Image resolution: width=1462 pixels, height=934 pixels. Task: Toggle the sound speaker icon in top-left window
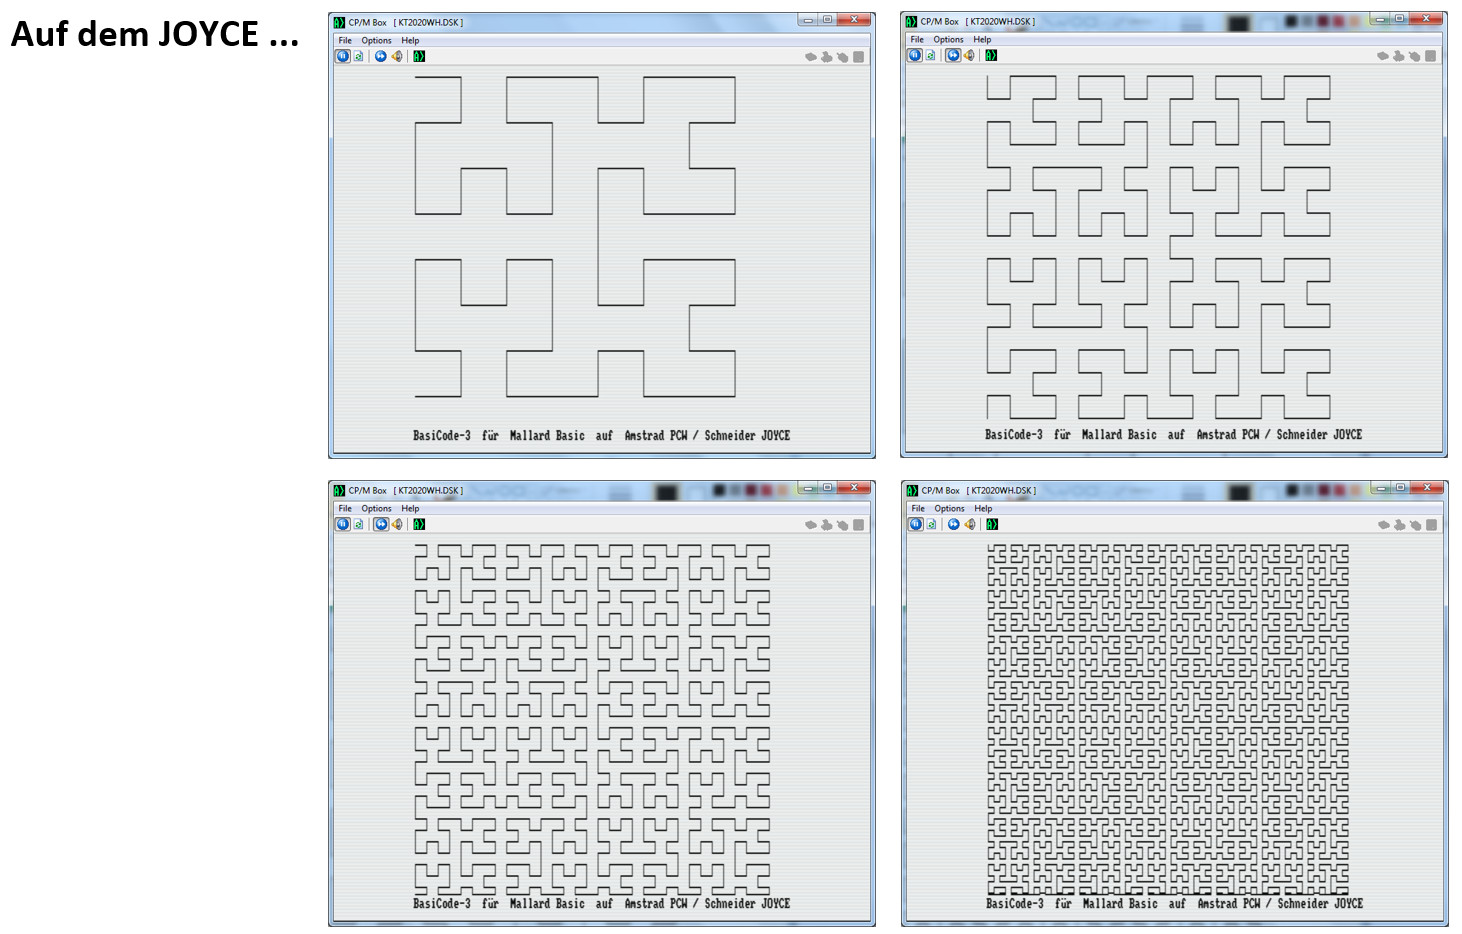(397, 56)
